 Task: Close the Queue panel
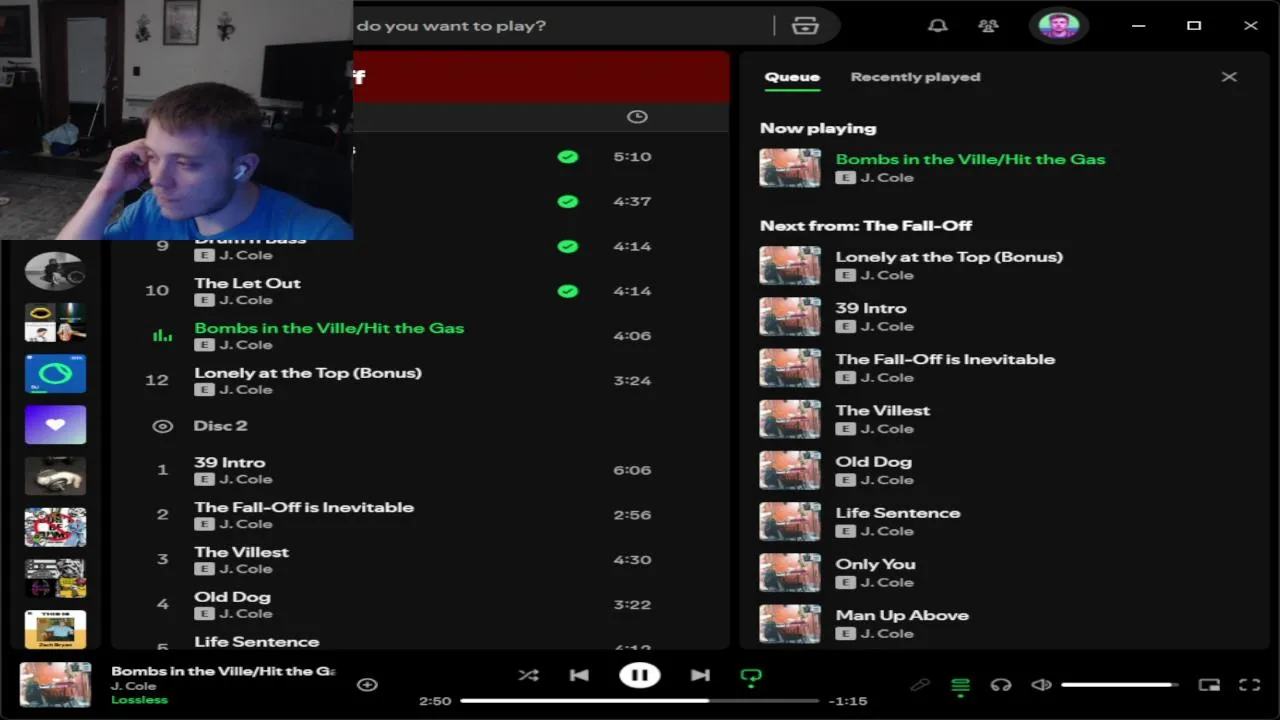[x=1229, y=77]
